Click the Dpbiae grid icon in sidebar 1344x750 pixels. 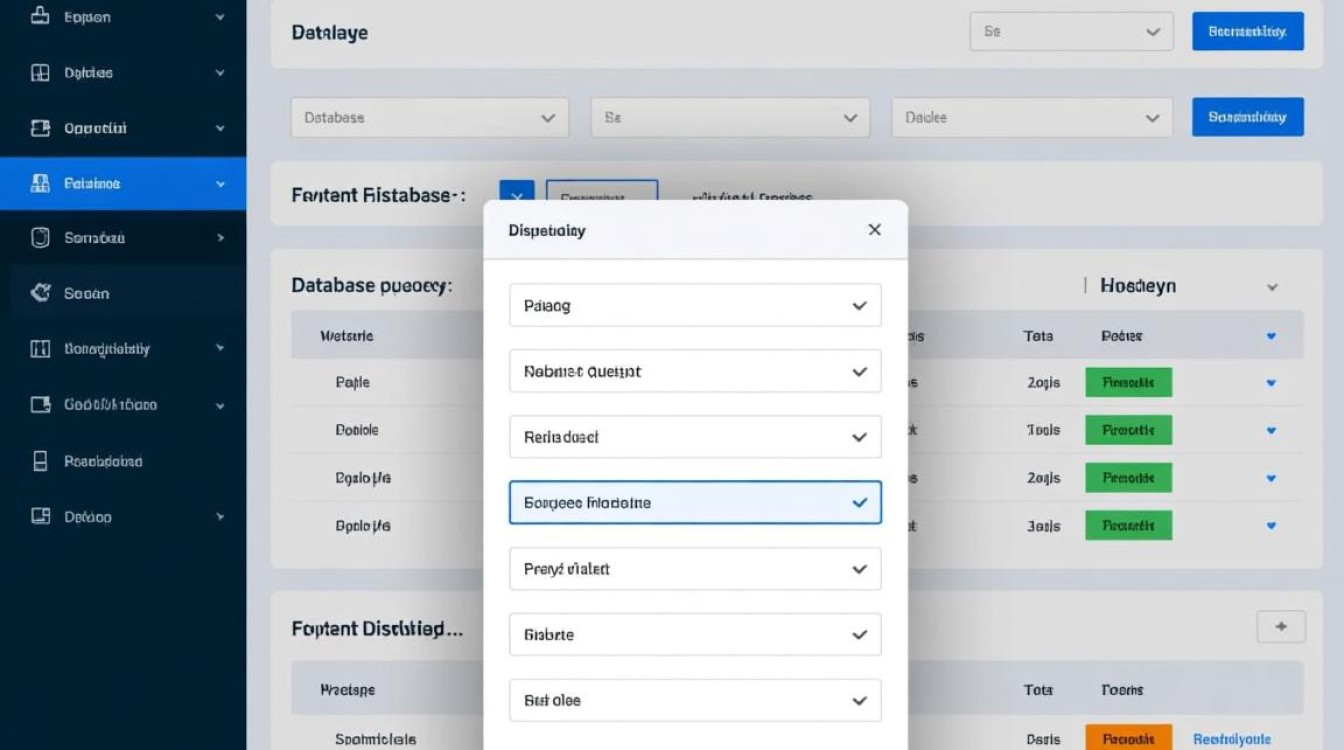(40, 73)
